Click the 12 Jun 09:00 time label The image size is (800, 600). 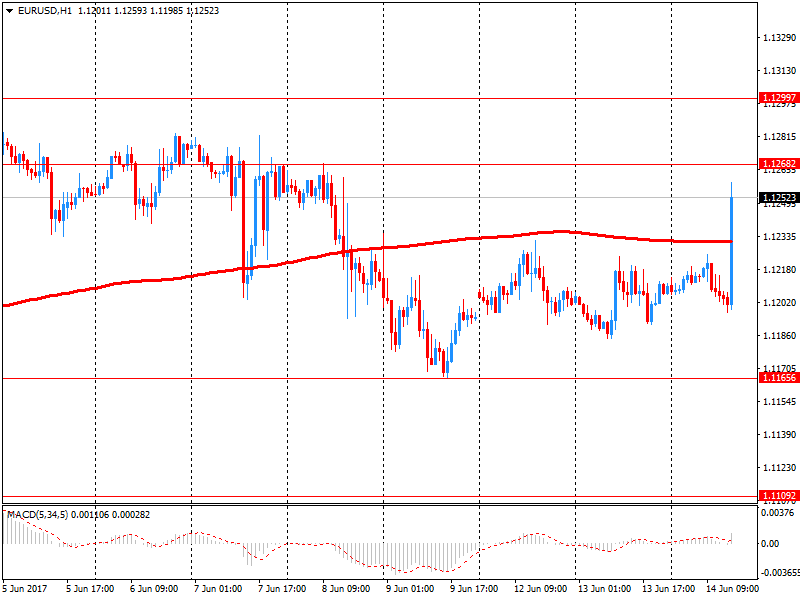[x=540, y=589]
